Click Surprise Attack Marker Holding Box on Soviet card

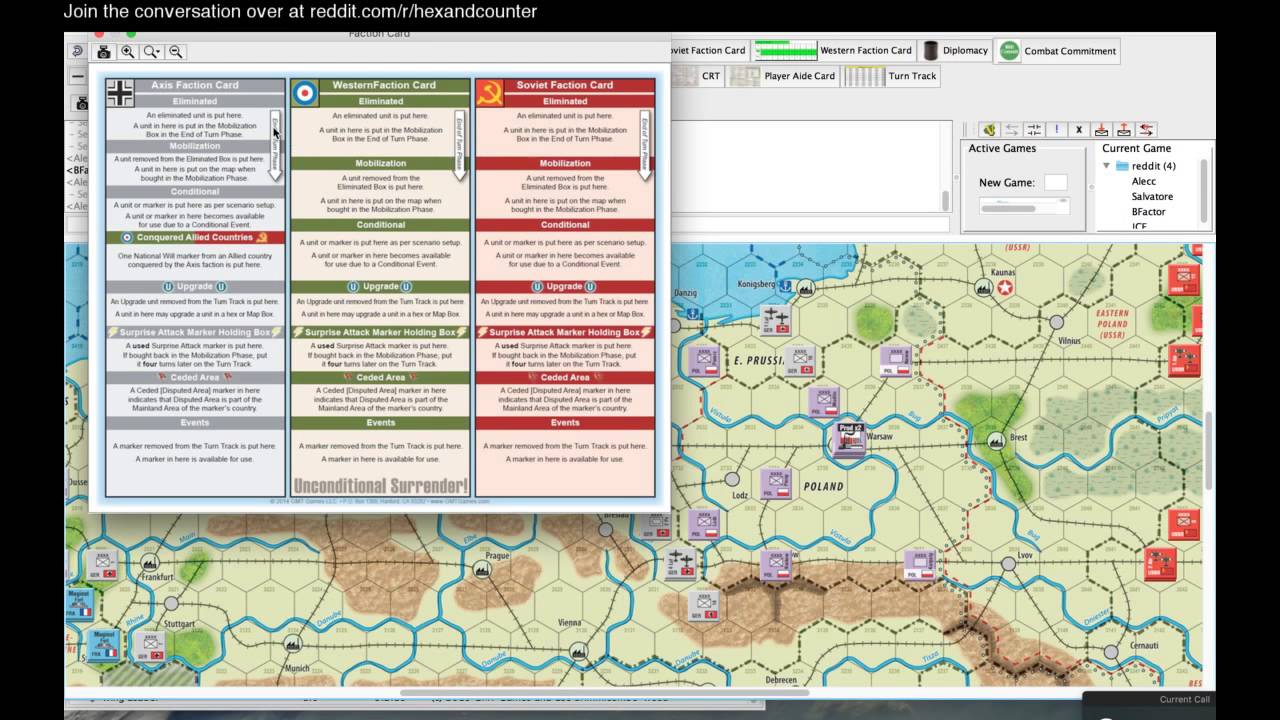(565, 332)
